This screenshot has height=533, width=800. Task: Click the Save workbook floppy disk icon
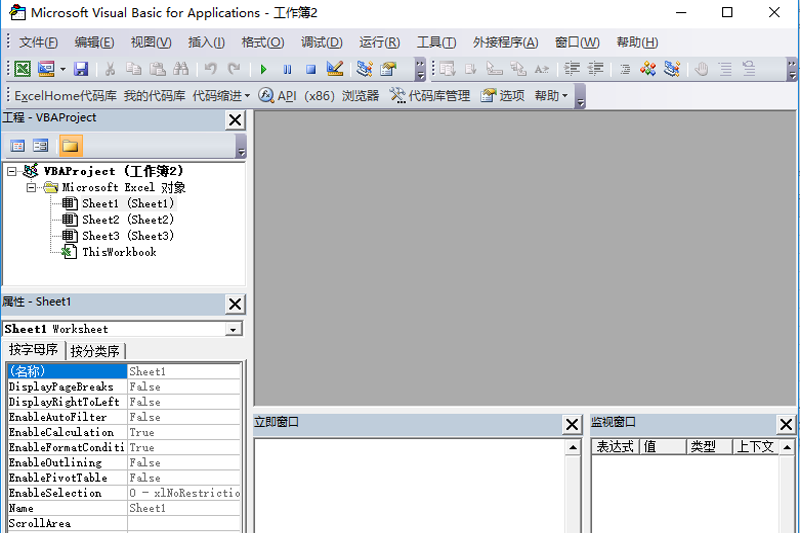pyautogui.click(x=81, y=69)
